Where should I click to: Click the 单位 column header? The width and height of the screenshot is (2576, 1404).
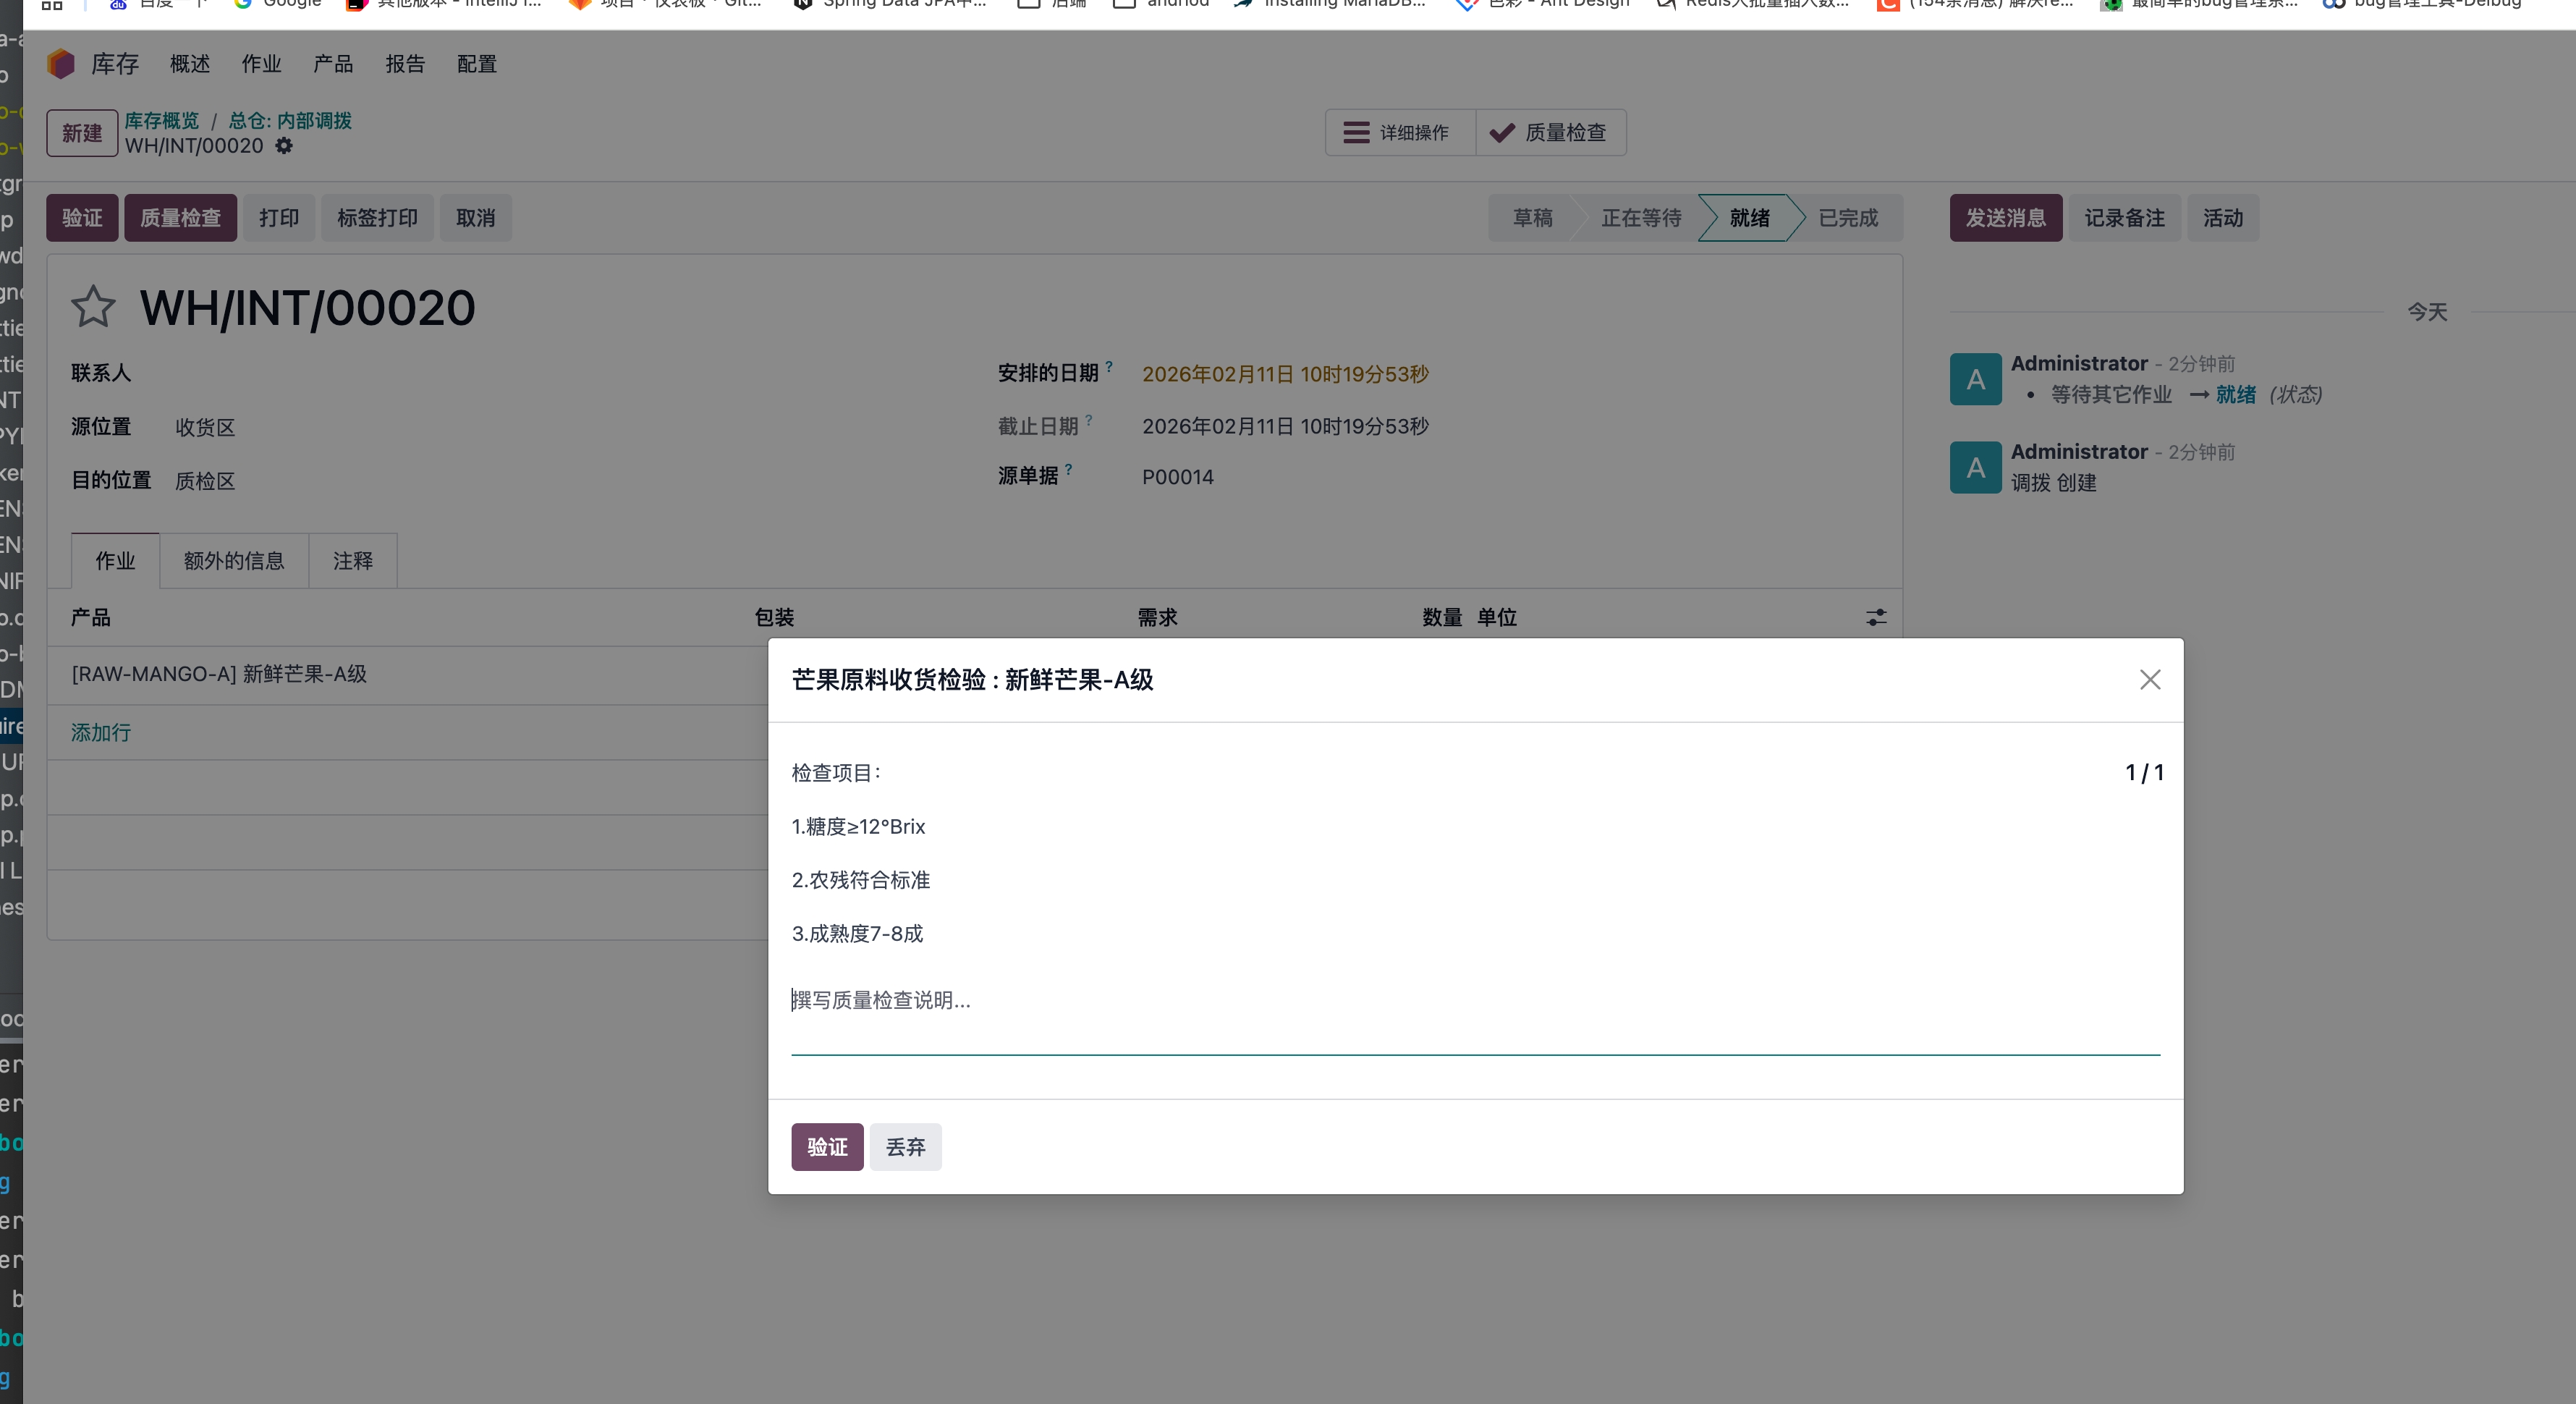click(1497, 617)
